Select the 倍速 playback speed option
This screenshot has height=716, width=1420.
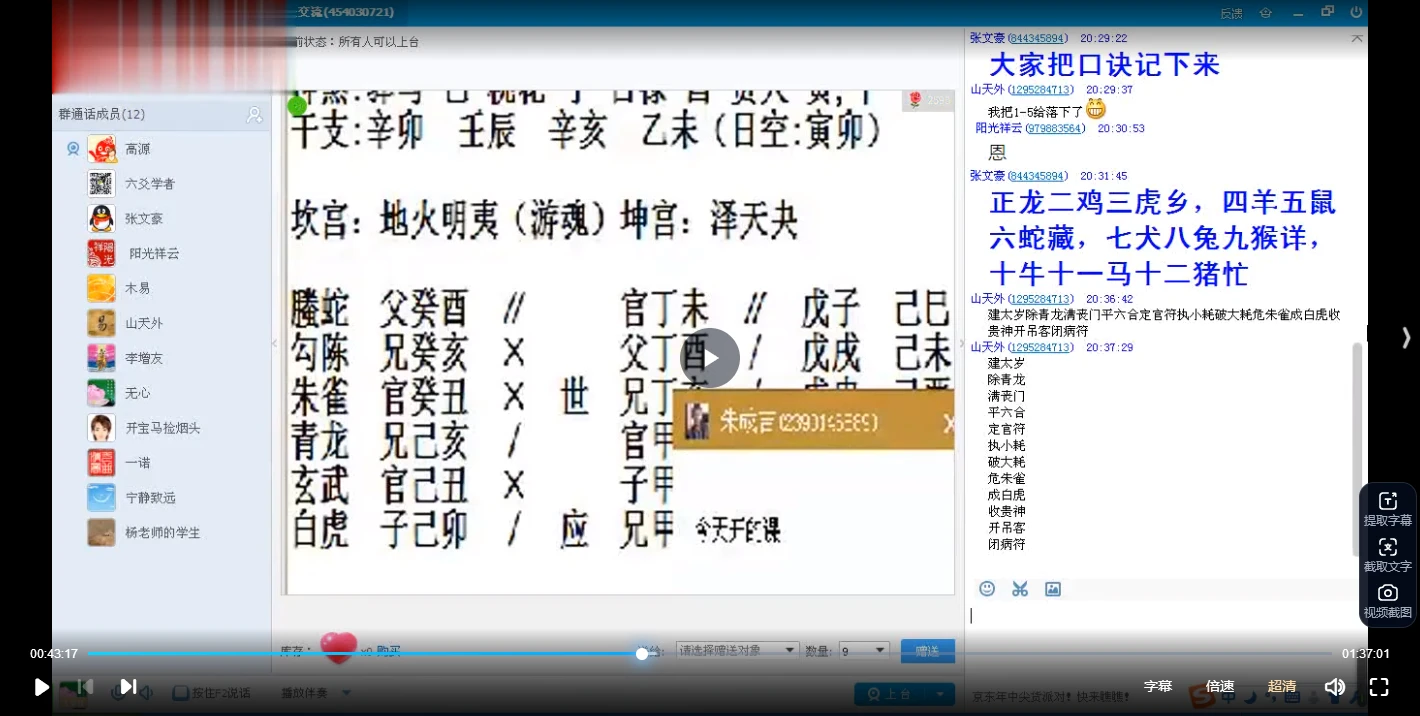pos(1220,686)
